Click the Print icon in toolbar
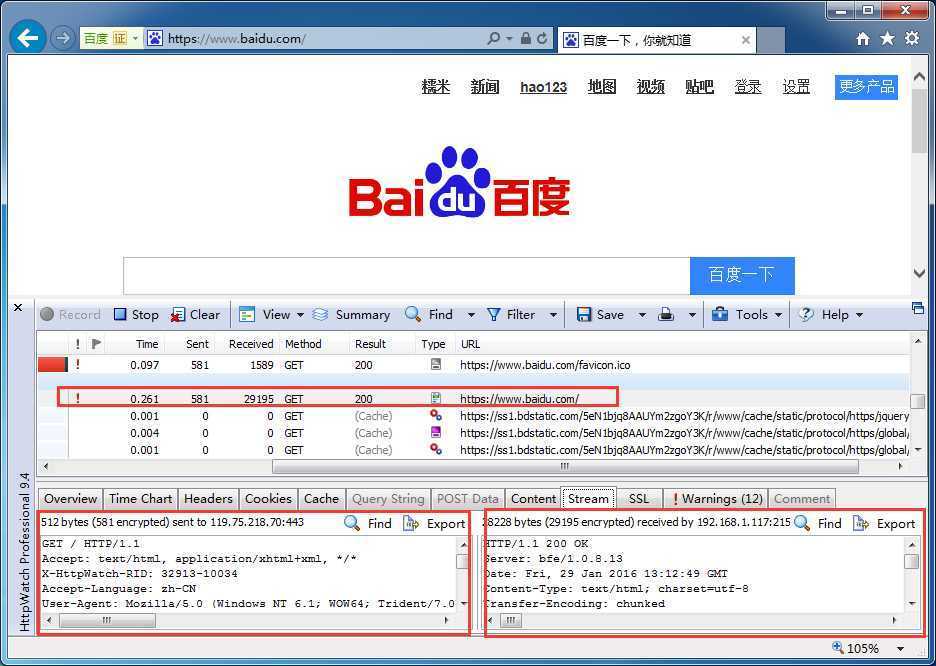 [666, 314]
